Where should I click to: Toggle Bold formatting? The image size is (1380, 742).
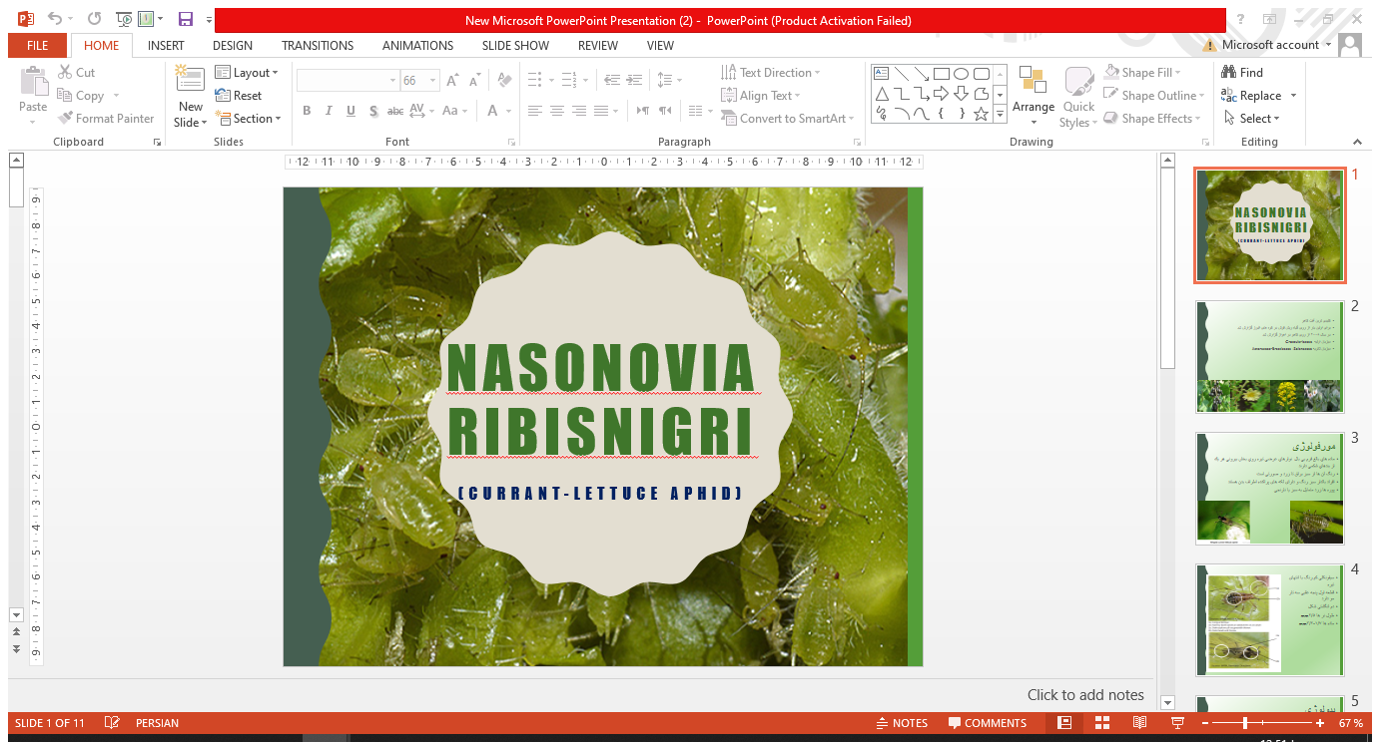point(307,111)
